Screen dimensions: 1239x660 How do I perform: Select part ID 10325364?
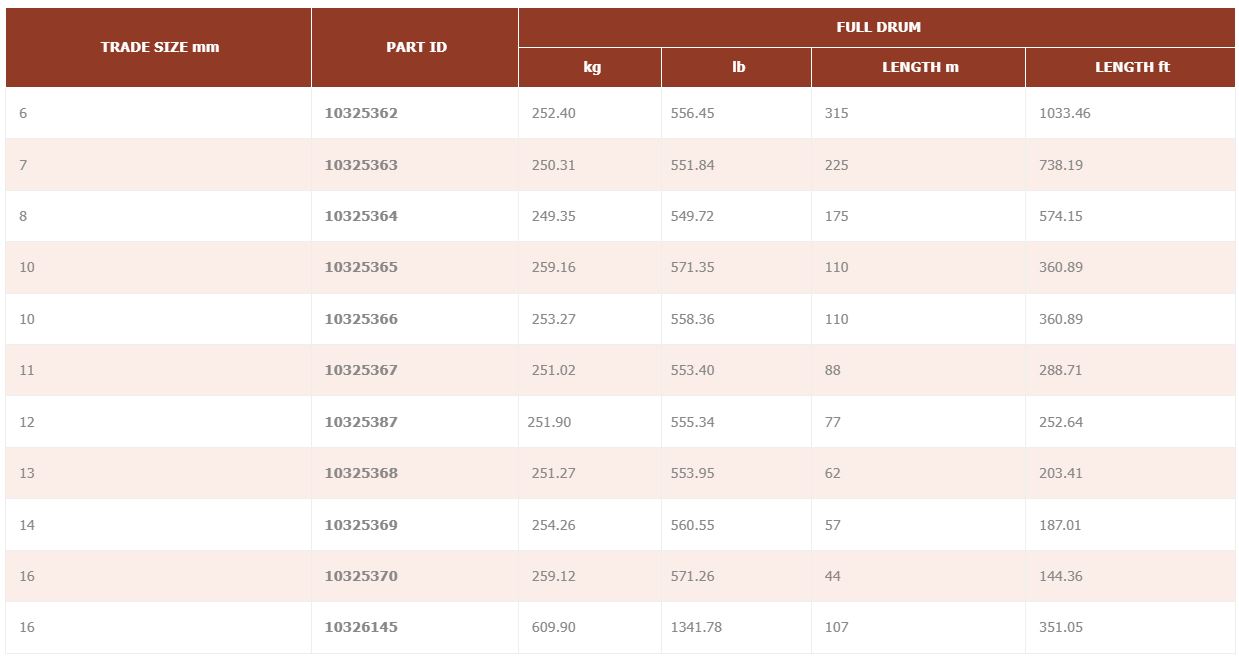[361, 216]
